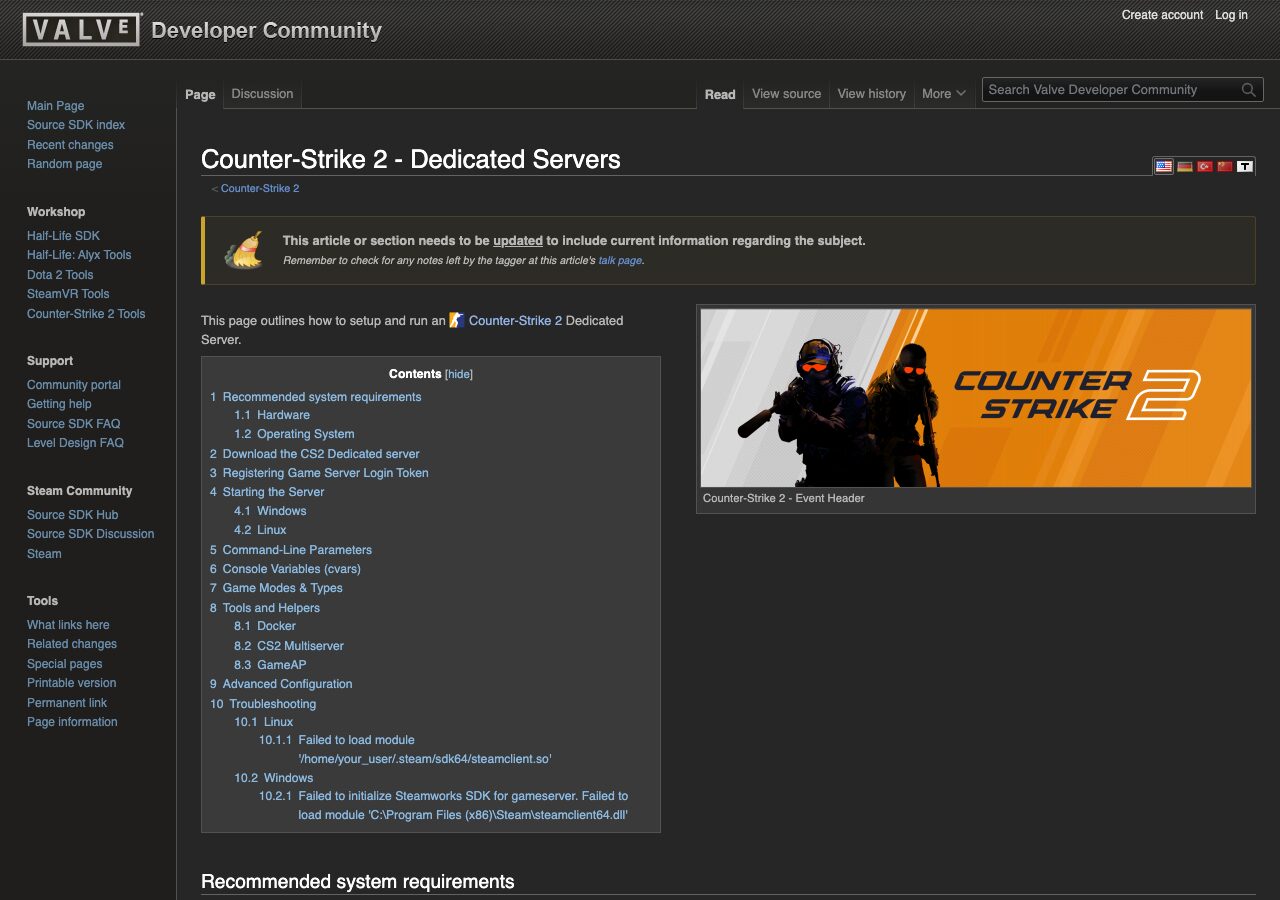Screen dimensions: 1280x900
Task: Open Printable version link
Action: pyautogui.click(x=71, y=683)
